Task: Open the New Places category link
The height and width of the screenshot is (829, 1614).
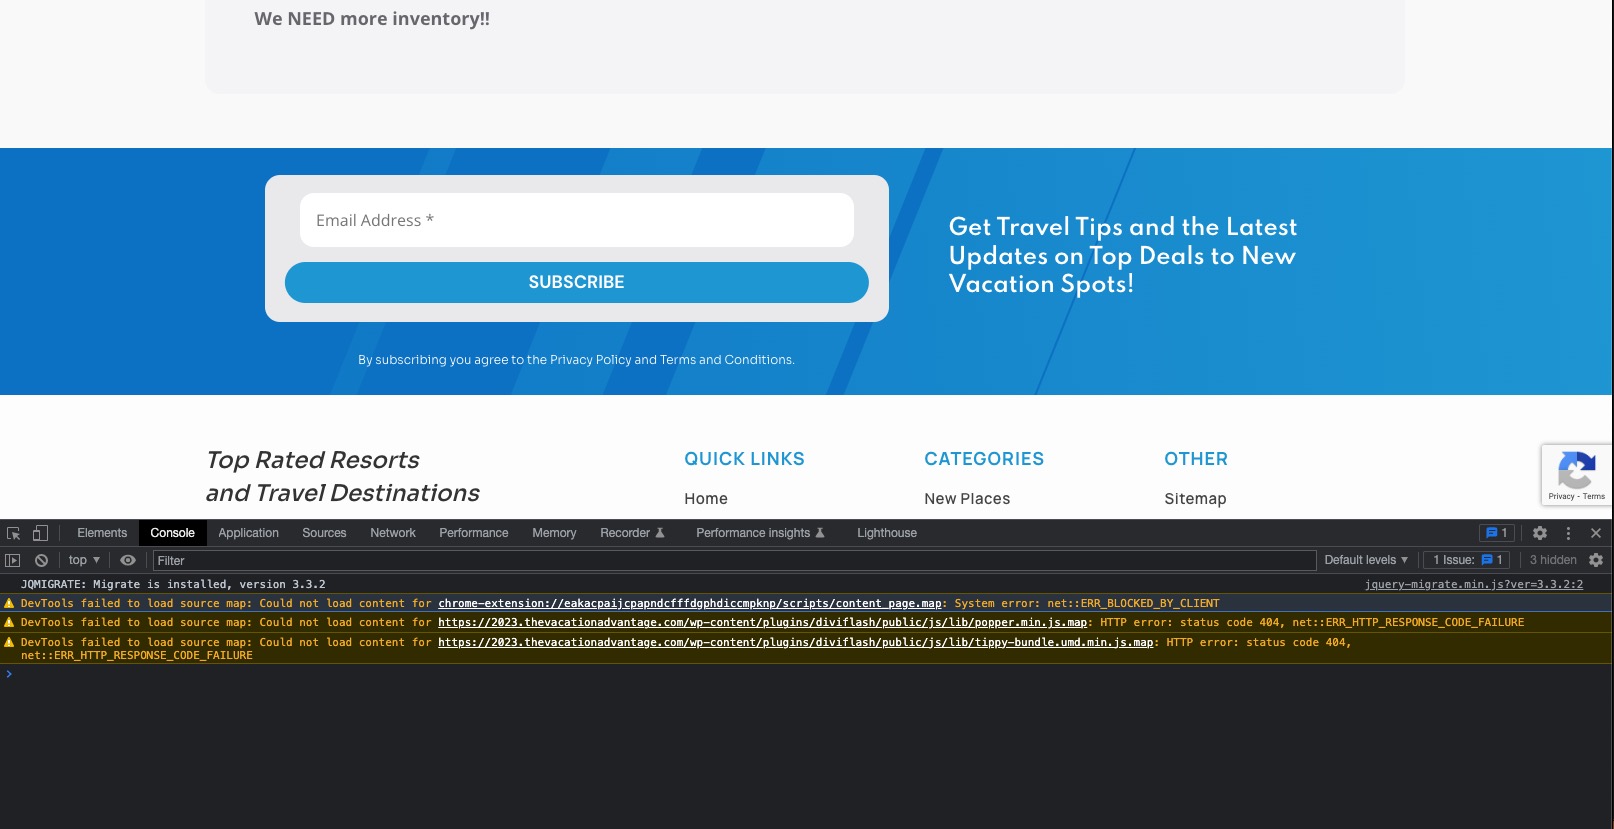Action: [x=967, y=498]
